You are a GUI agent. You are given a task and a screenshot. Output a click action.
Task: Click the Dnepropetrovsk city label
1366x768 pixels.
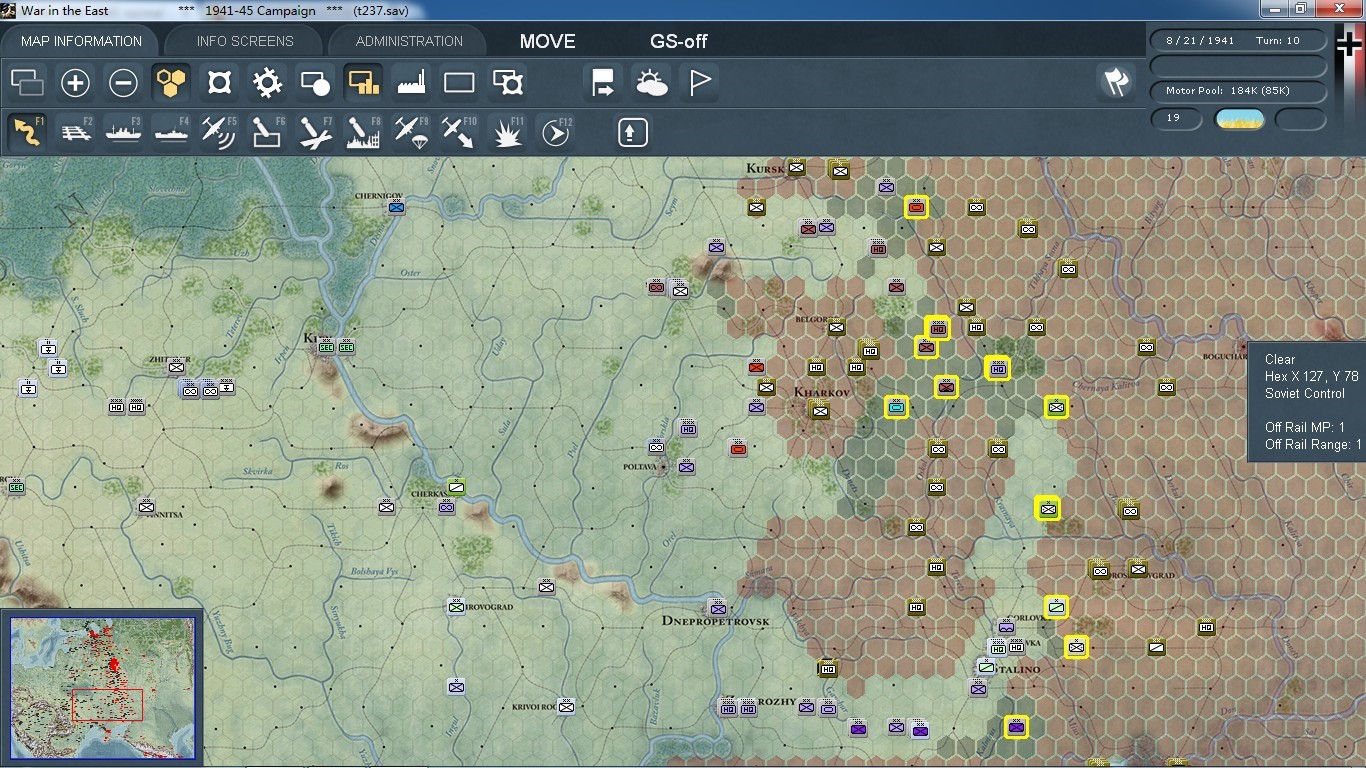click(x=715, y=622)
